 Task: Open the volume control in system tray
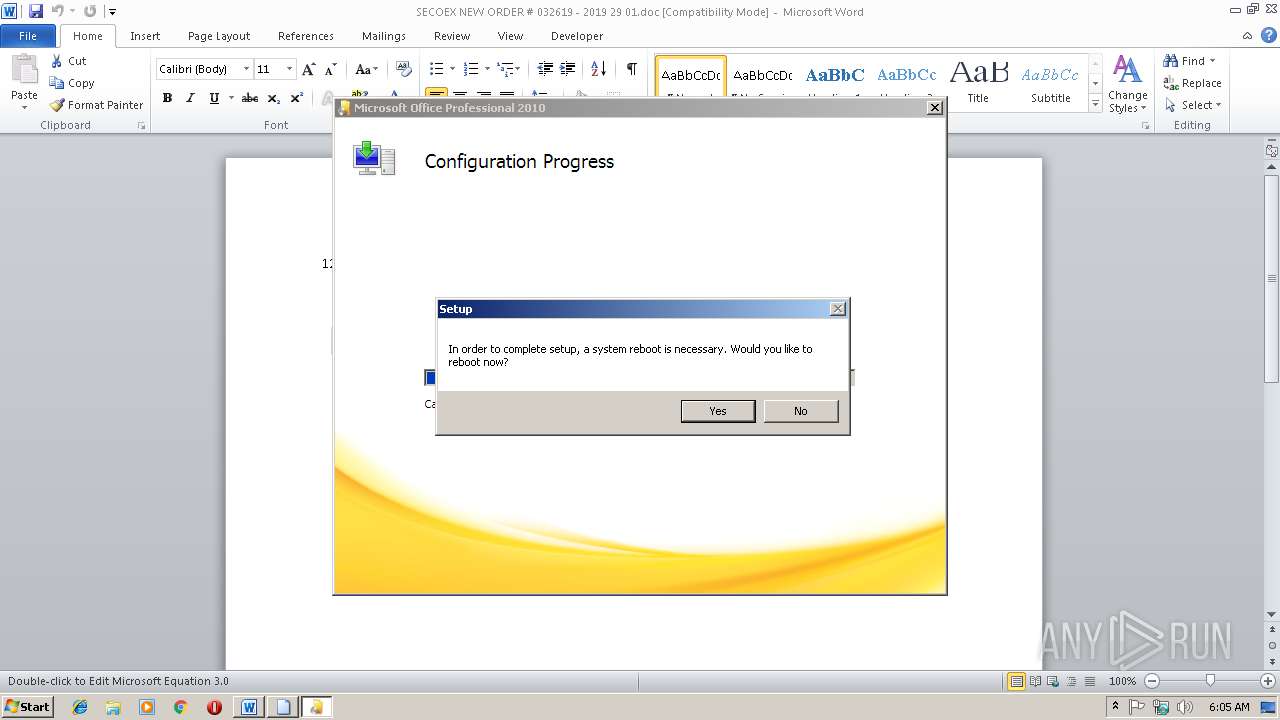(1184, 707)
